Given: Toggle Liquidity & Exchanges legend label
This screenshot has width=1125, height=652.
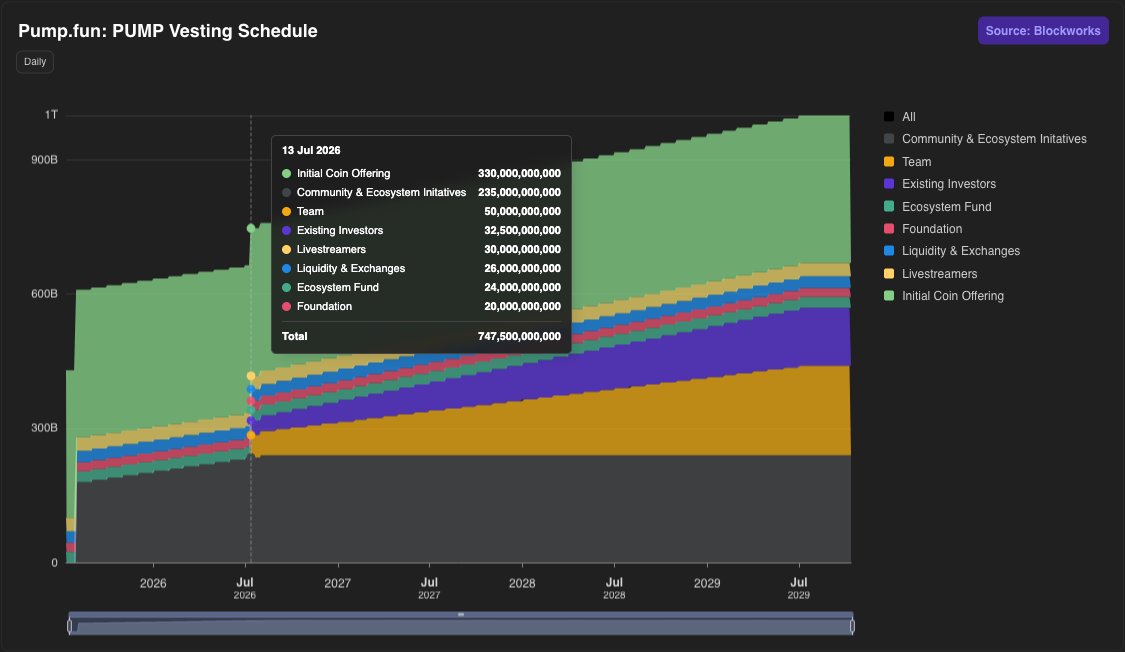Looking at the screenshot, I should coord(961,251).
